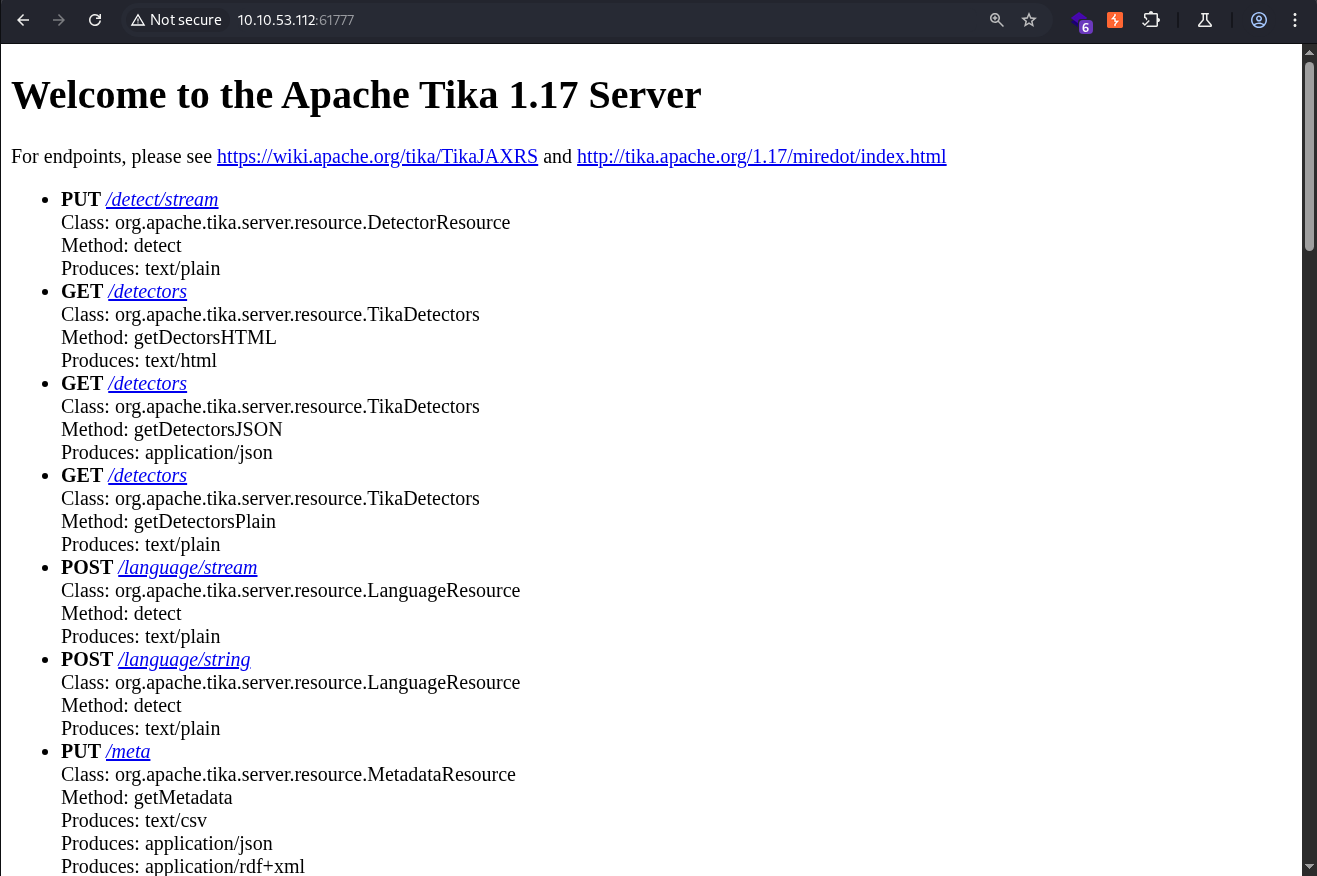The image size is (1317, 876).
Task: Click 'Produces: application/json' under getDetectorsJSON
Action: click(167, 452)
